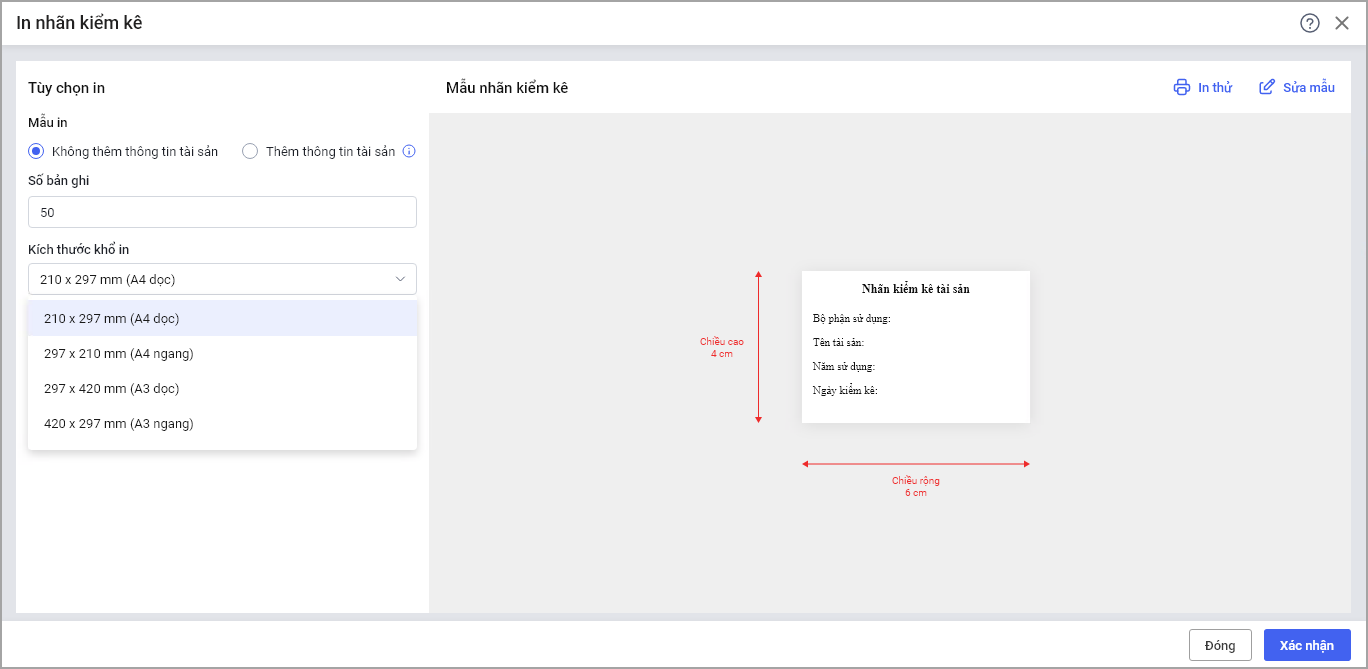Click the Chiều rộng 6 cm dimension label

coord(916,487)
